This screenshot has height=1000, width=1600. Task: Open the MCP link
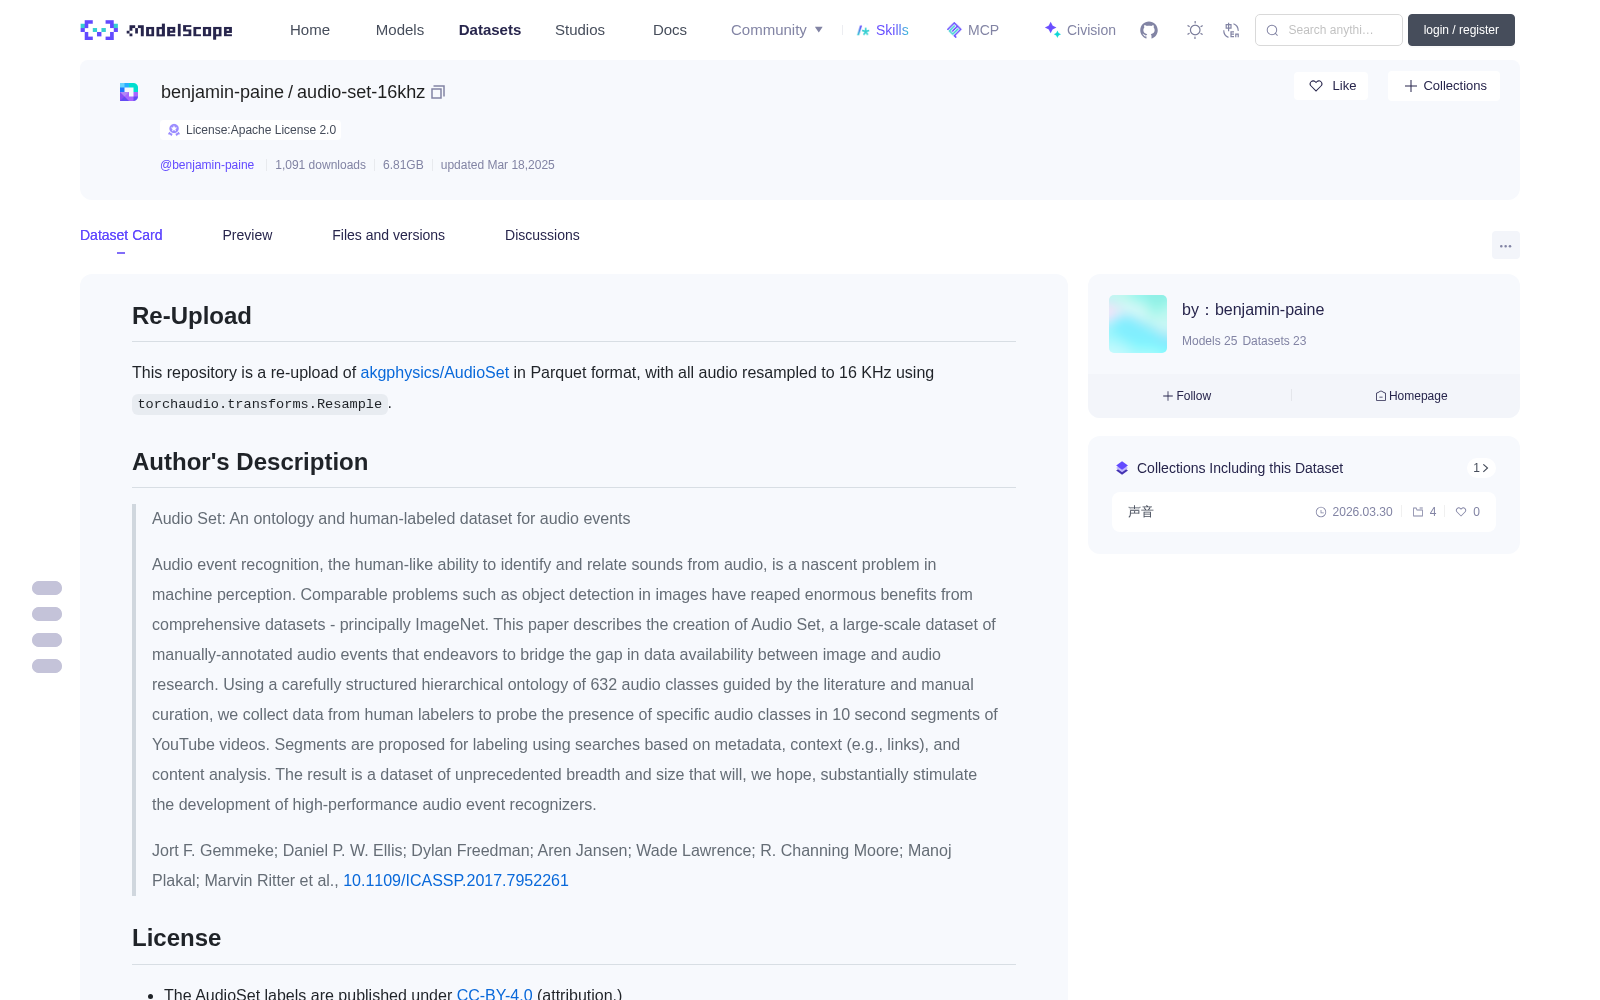tap(973, 30)
